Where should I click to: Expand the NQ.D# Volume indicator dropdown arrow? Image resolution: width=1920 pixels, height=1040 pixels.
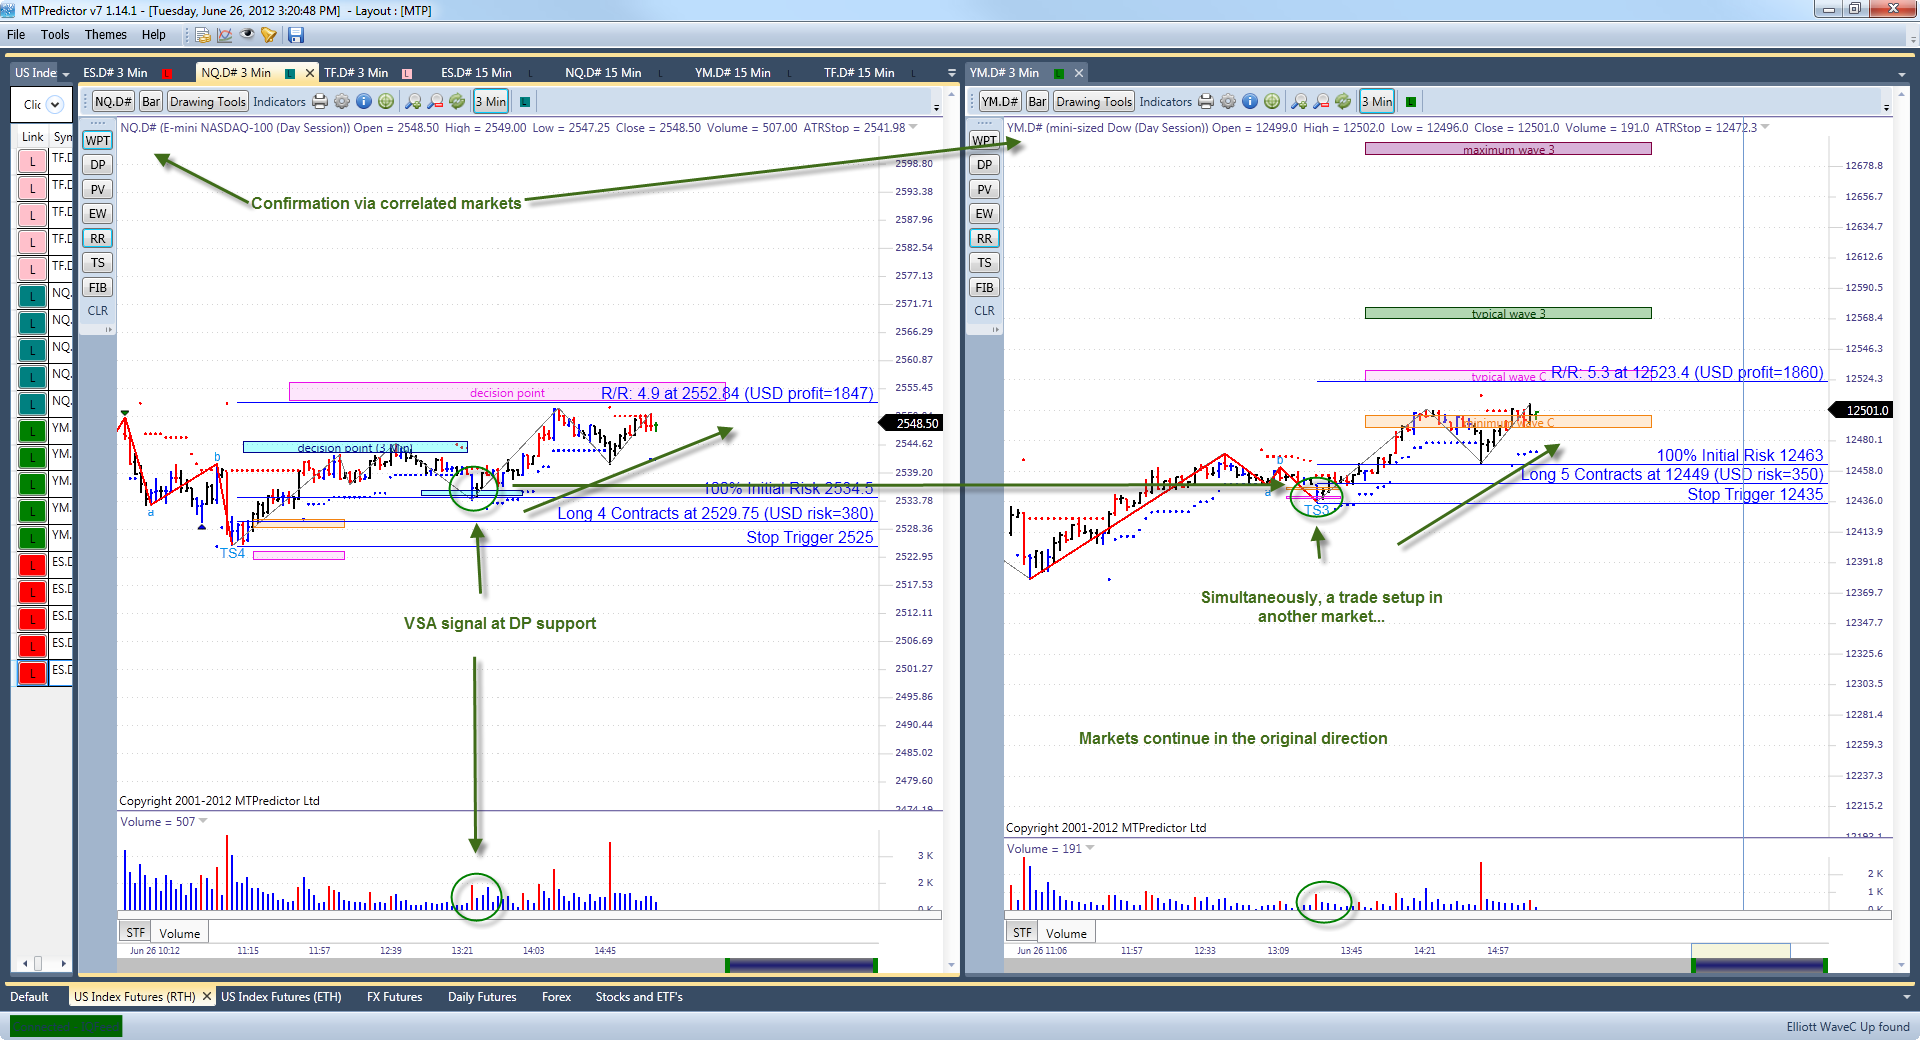(x=203, y=821)
